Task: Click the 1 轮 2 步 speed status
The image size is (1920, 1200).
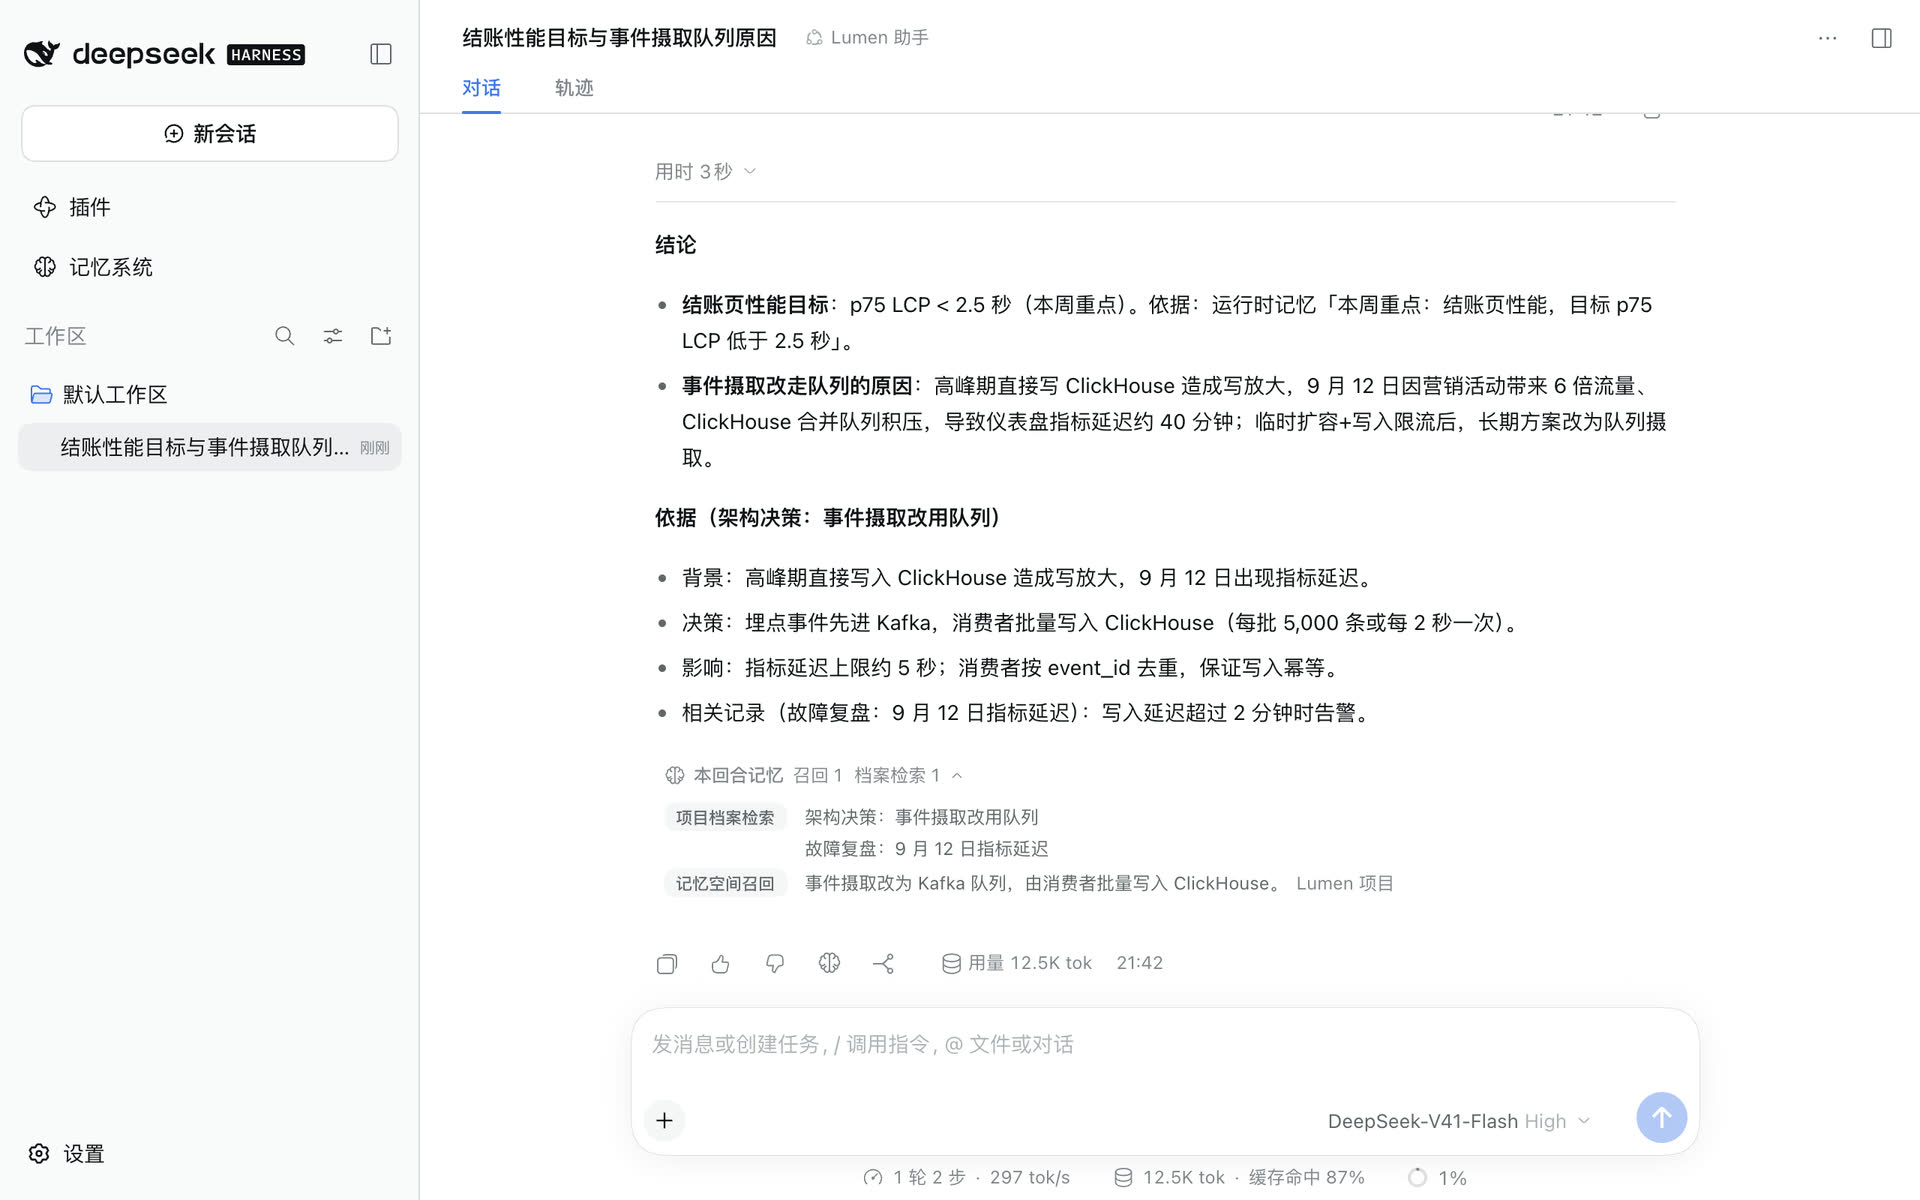Action: click(966, 1177)
